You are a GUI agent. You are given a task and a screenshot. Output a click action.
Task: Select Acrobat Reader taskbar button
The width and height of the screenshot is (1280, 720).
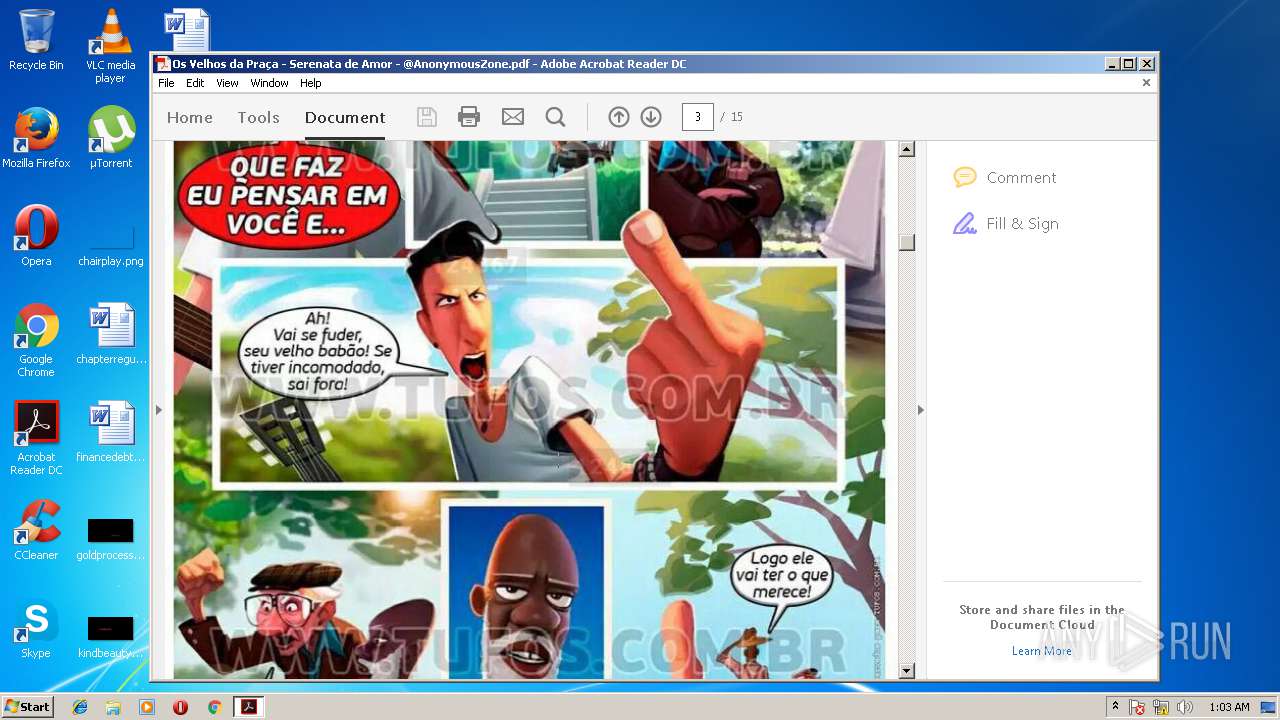248,707
